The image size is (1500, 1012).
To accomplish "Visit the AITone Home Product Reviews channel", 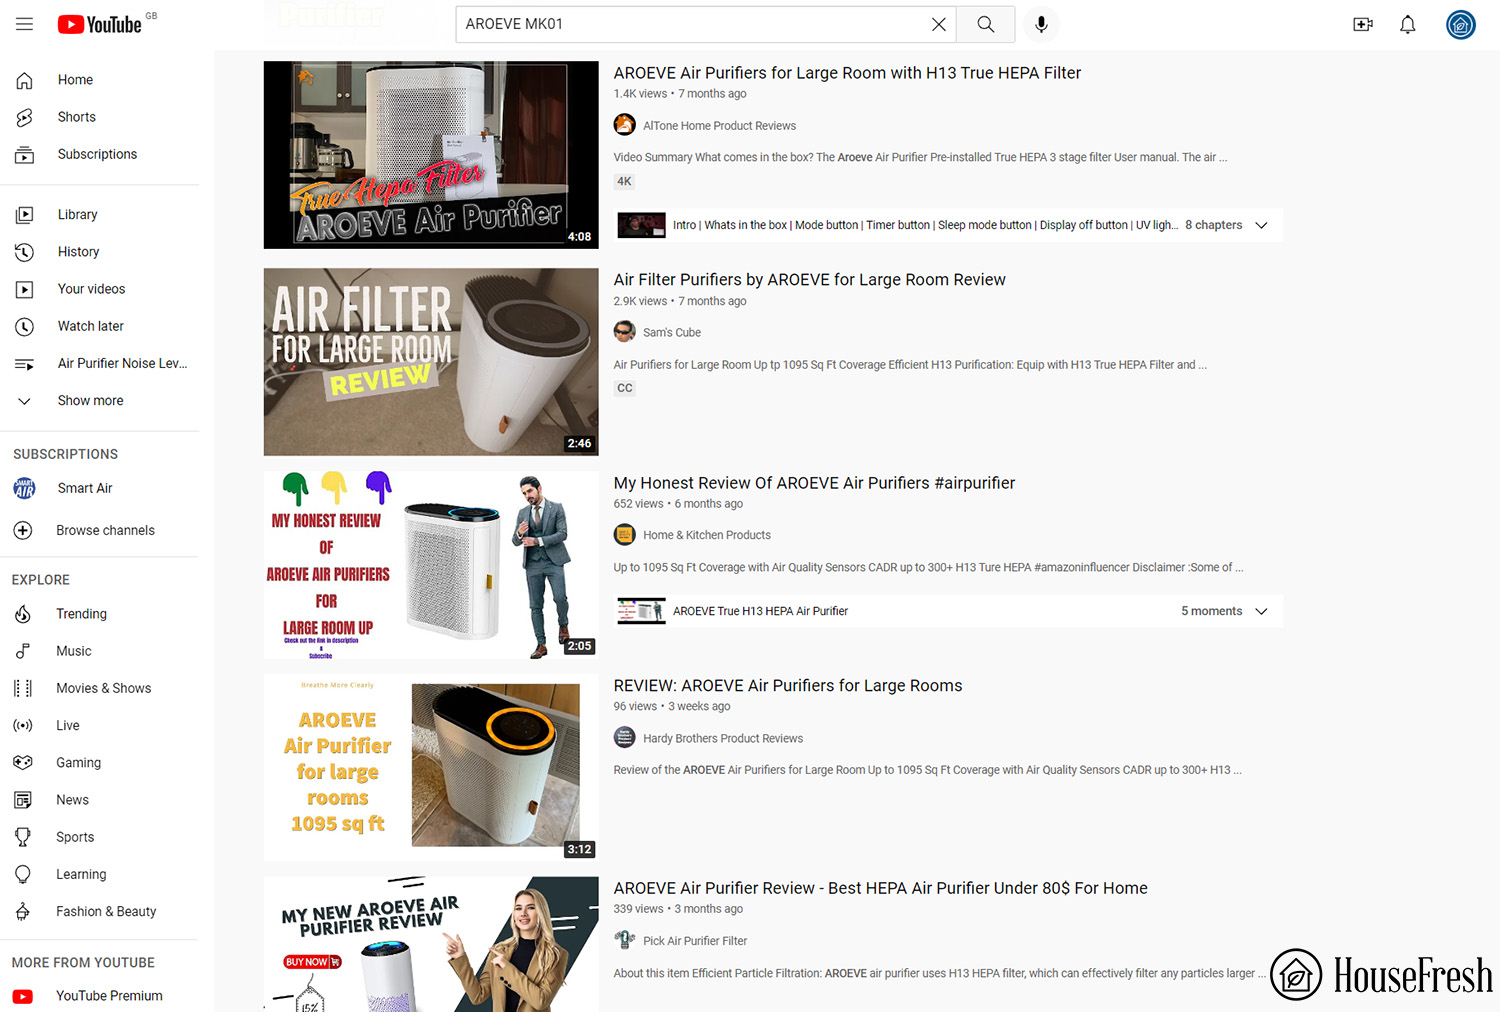I will click(x=720, y=126).
